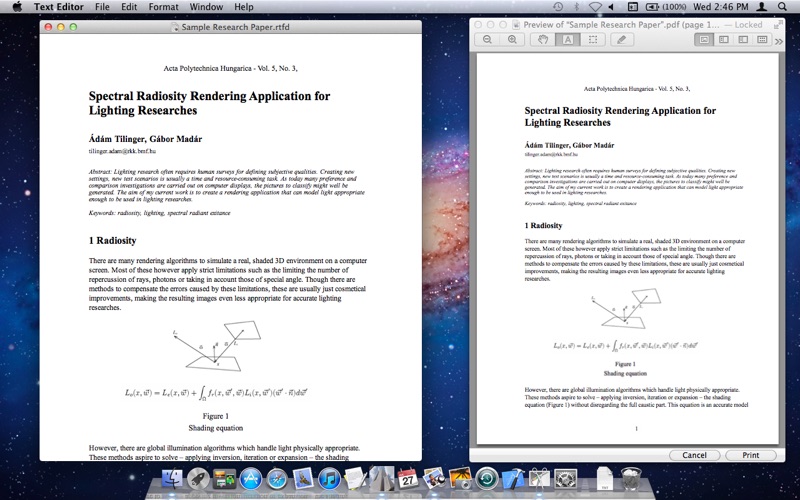This screenshot has width=800, height=500.
Task: Open the calendar icon showing 27 in Dock
Action: pyautogui.click(x=408, y=478)
